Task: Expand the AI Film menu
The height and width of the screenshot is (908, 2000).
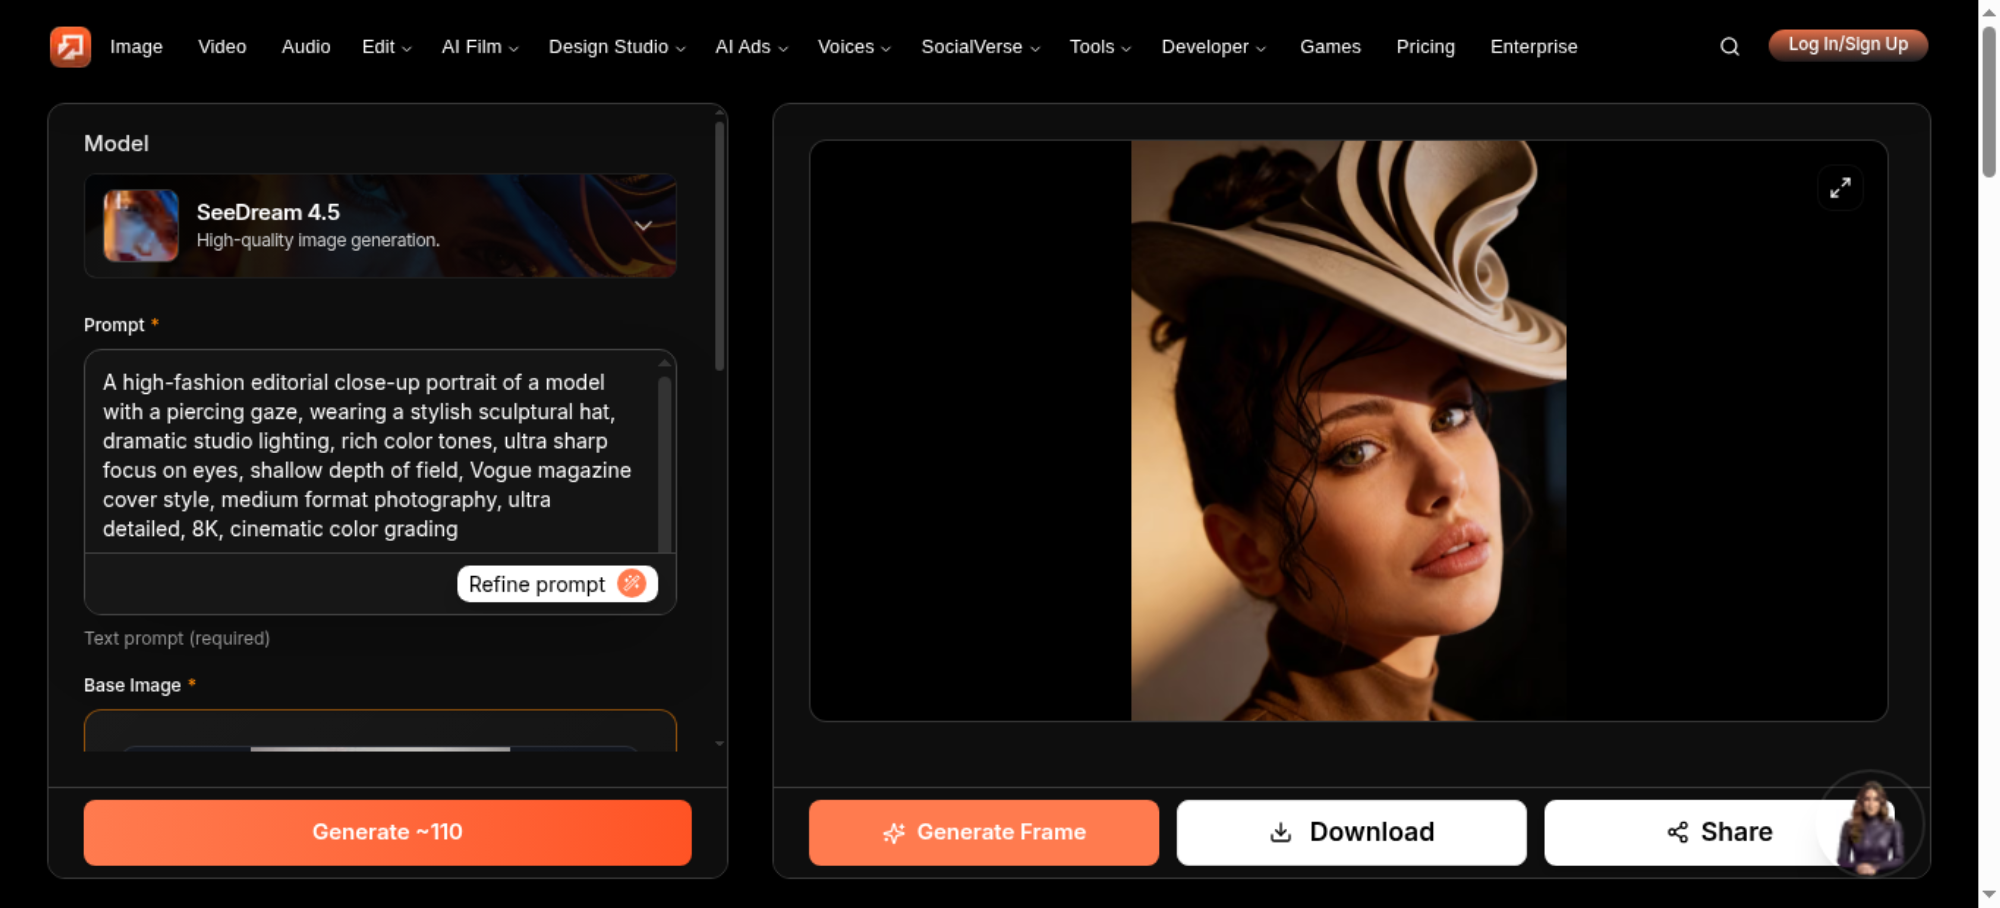Action: 480,46
